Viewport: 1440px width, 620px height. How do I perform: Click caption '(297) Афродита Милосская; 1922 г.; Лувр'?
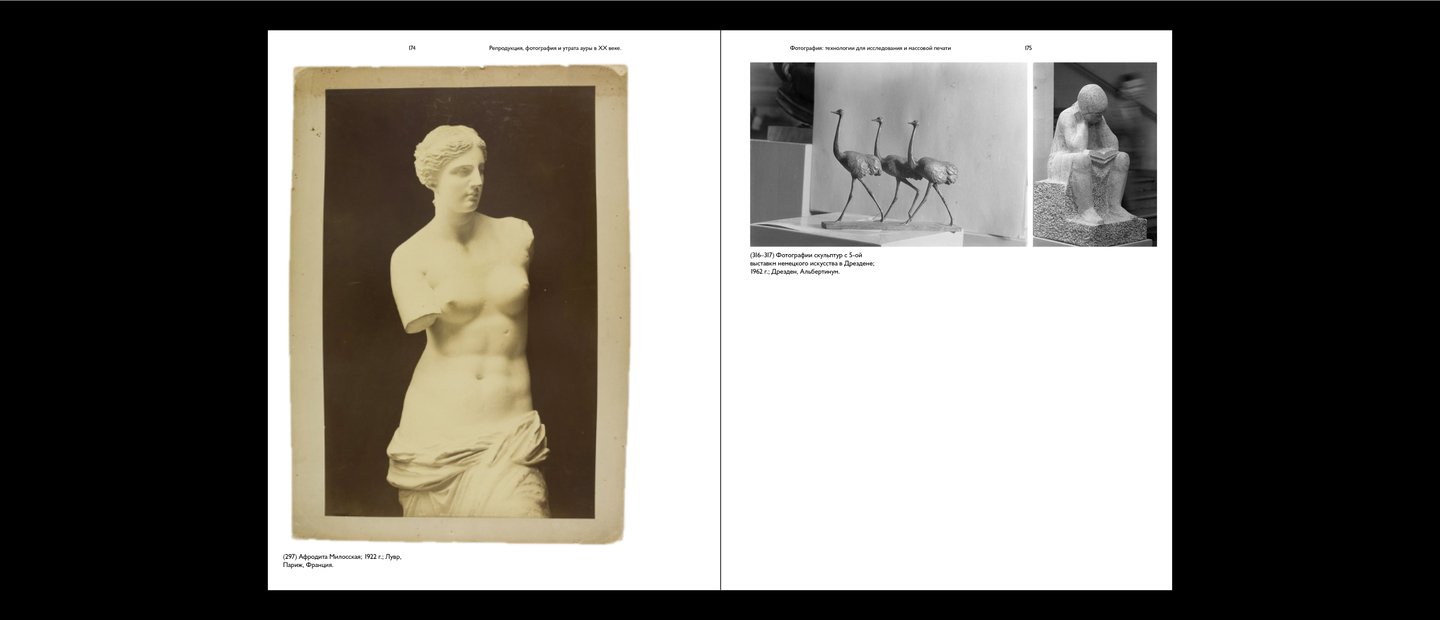(x=342, y=556)
